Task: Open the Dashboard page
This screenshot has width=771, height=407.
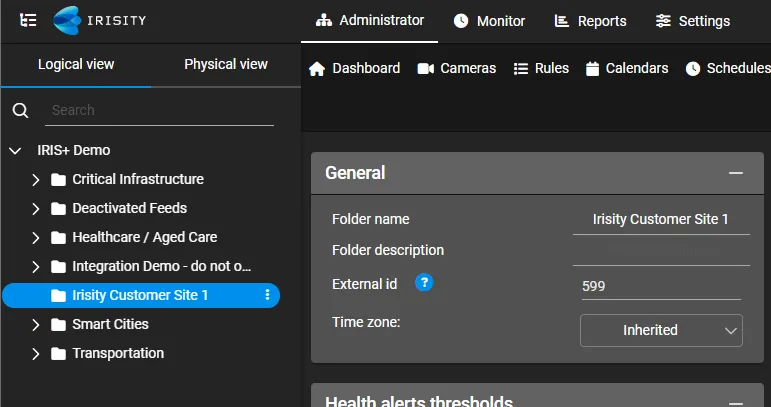Action: tap(354, 68)
